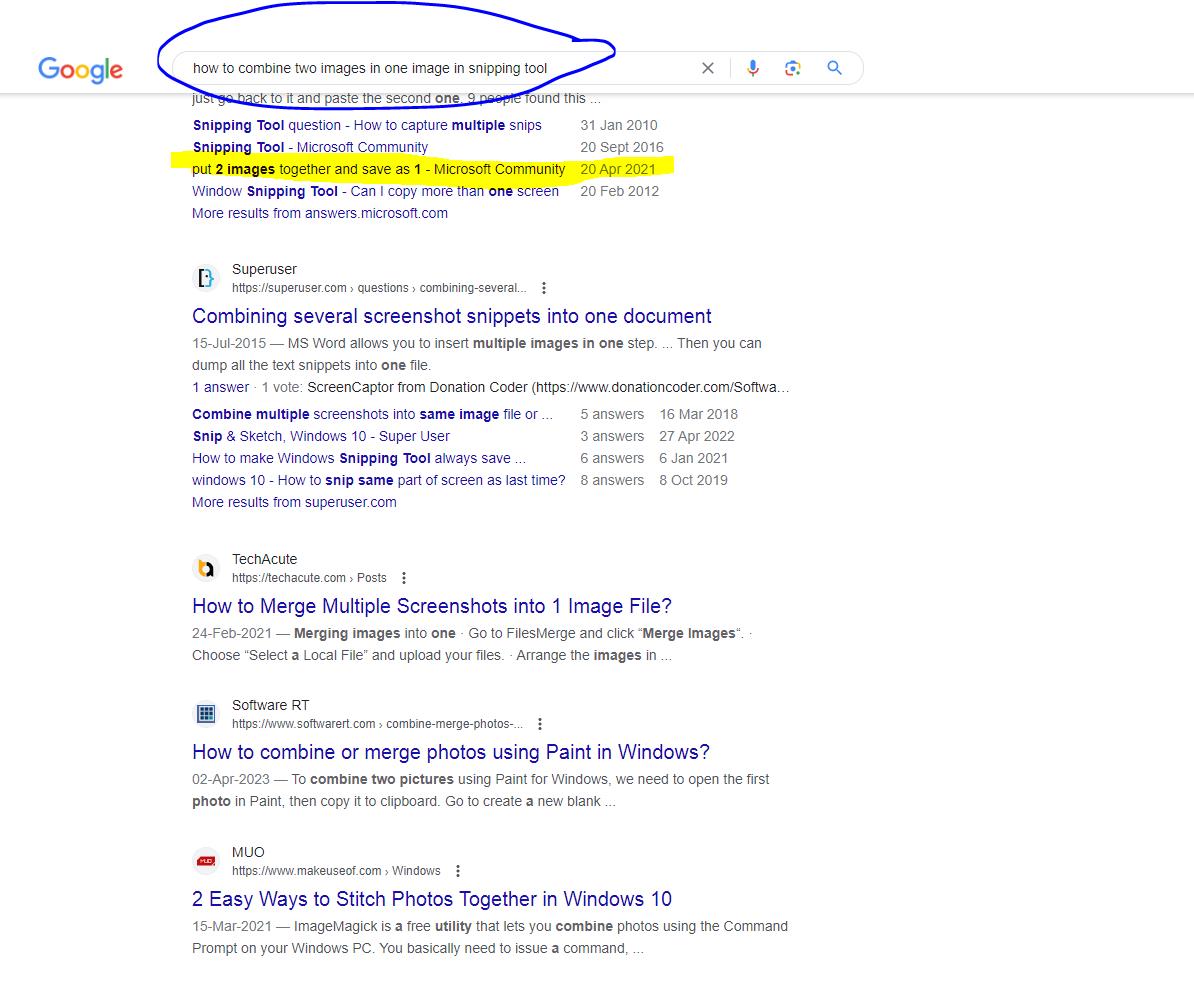The image size is (1194, 988).
Task: Click the '5 answers' text
Action: (x=612, y=414)
